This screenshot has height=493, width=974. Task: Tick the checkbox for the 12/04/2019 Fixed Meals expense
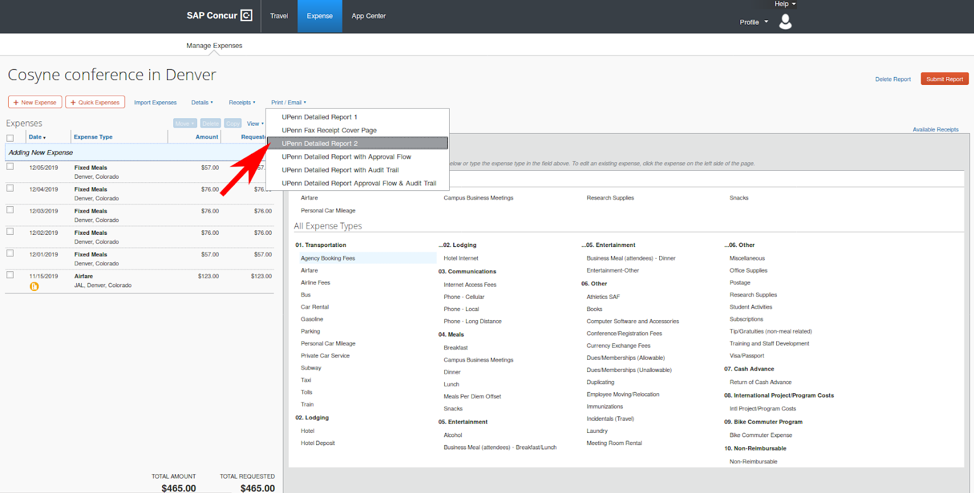(x=10, y=188)
